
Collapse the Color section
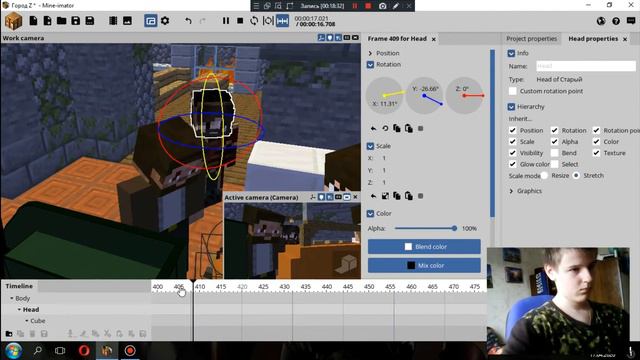coord(370,213)
